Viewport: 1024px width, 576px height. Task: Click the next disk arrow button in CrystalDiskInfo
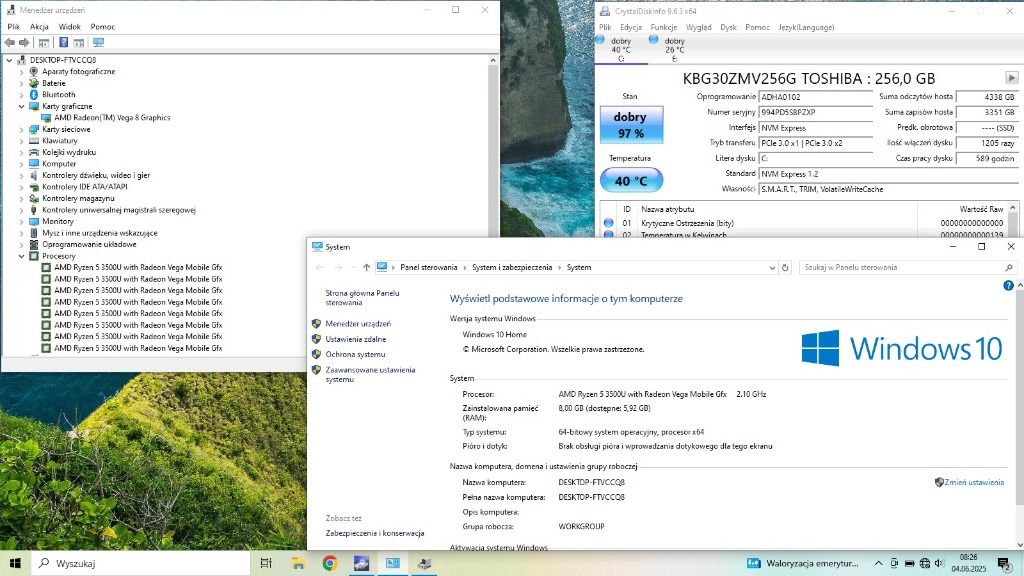(1012, 78)
